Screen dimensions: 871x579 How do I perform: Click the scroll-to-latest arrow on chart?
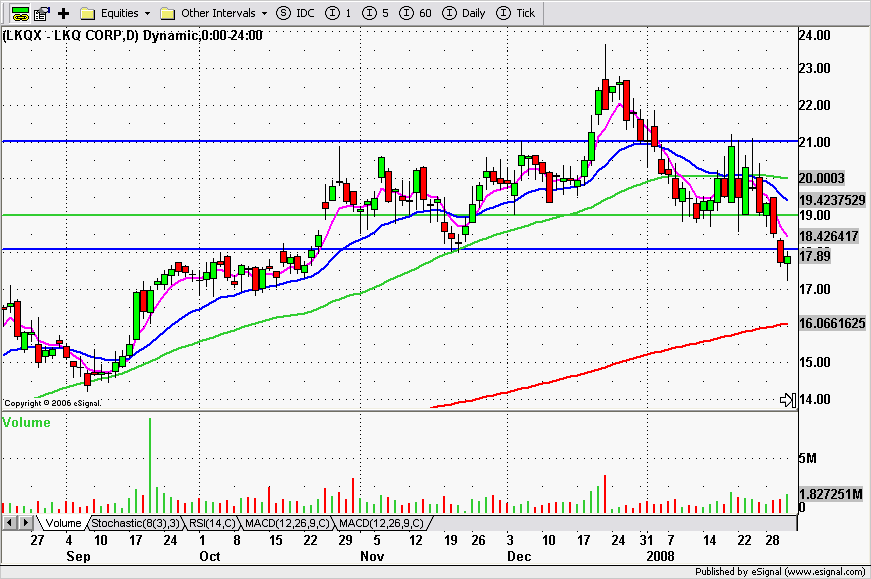click(788, 400)
